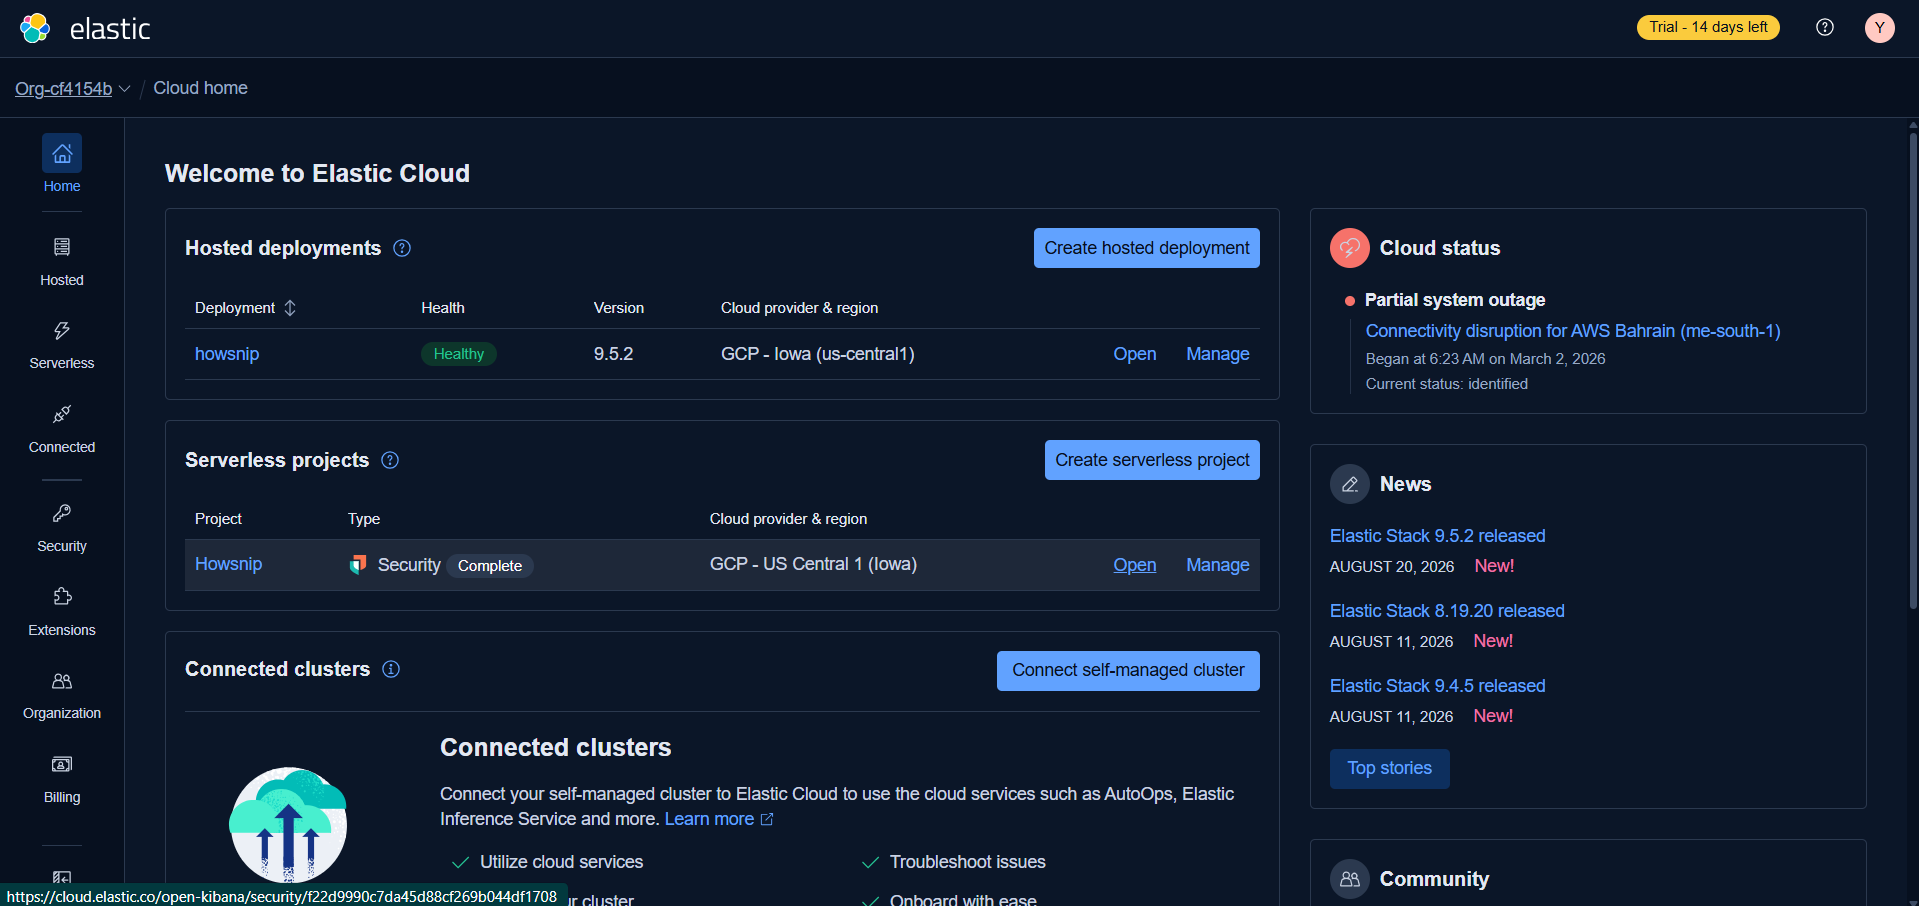Click Manage for the howsnip hosted deployment
Image resolution: width=1919 pixels, height=906 pixels.
[x=1218, y=354]
